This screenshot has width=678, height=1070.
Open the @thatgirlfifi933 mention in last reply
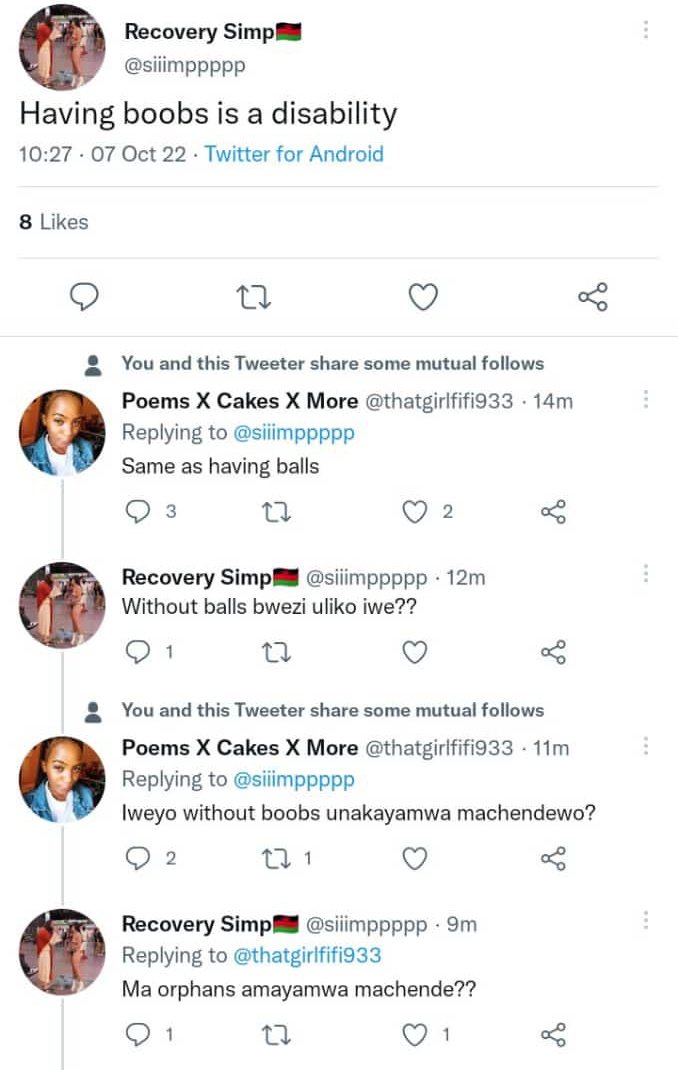[307, 955]
